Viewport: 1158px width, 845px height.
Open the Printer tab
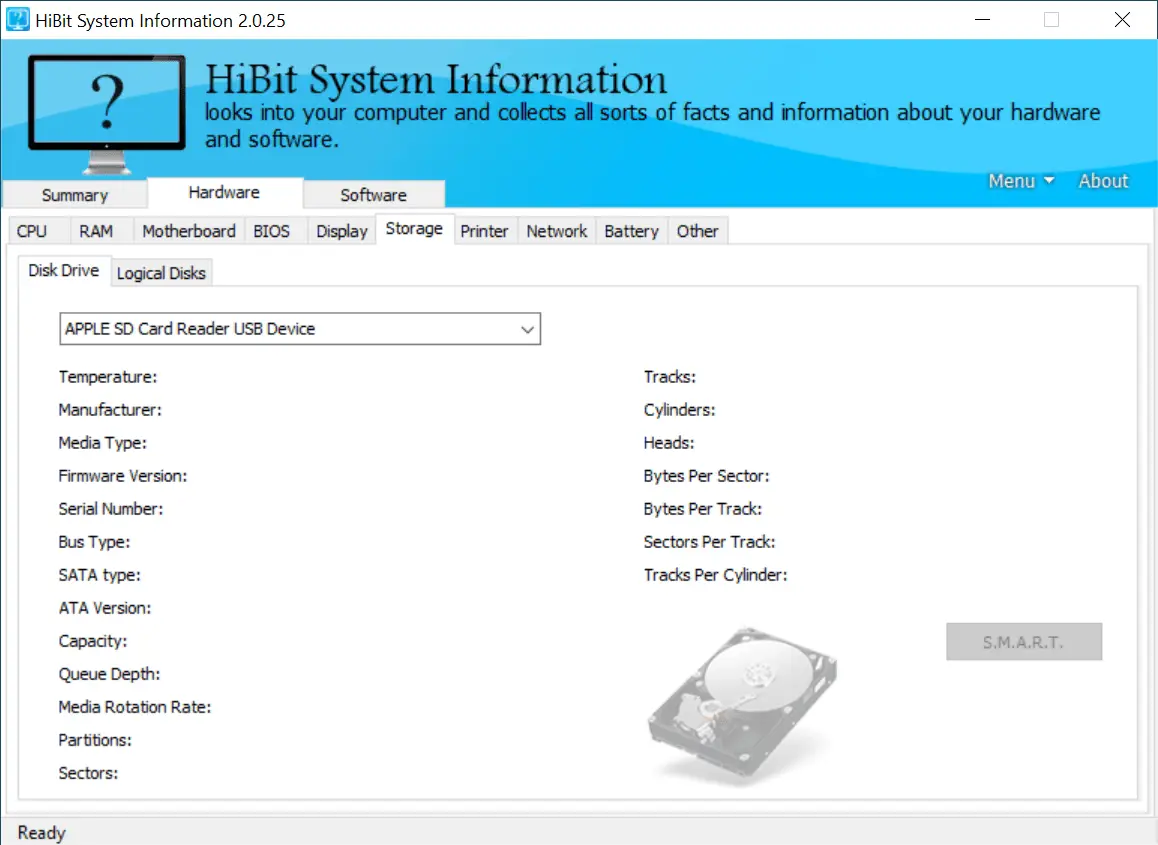point(484,231)
